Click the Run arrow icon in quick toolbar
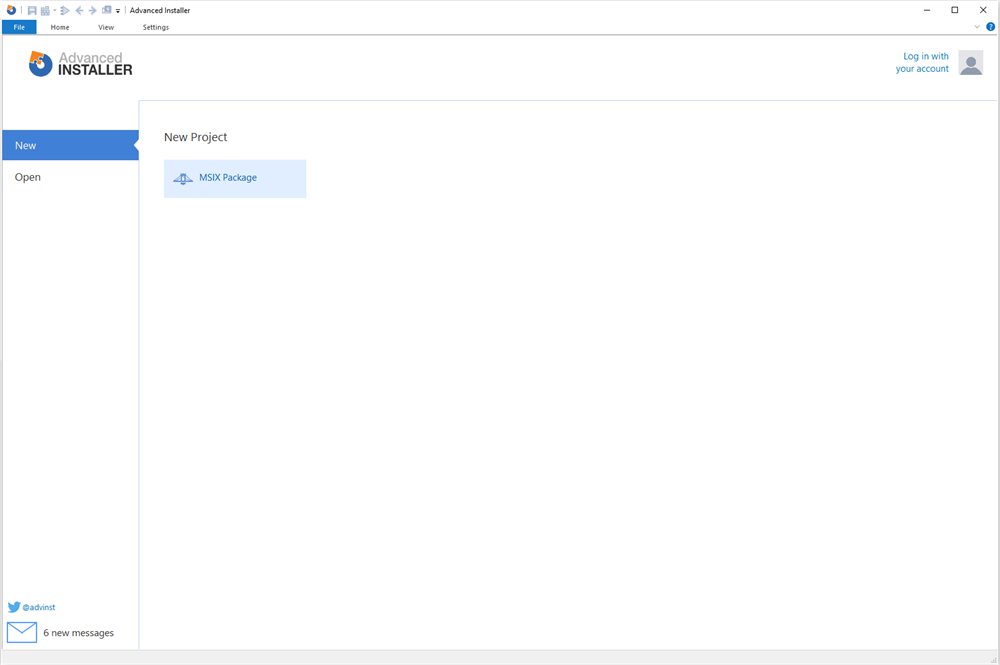 pos(65,10)
